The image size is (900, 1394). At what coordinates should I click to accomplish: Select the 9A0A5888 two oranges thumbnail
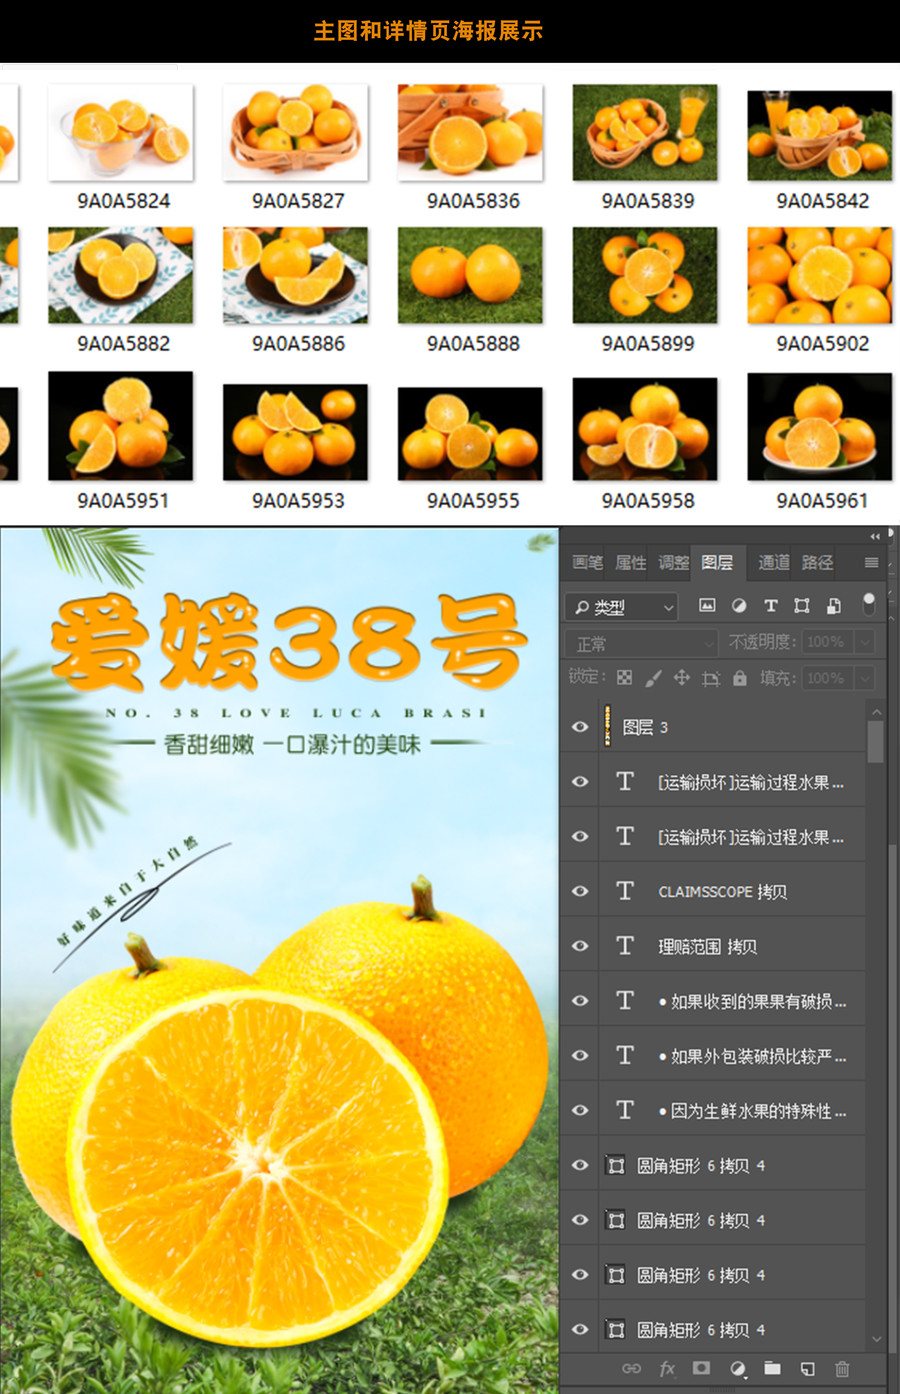click(470, 275)
